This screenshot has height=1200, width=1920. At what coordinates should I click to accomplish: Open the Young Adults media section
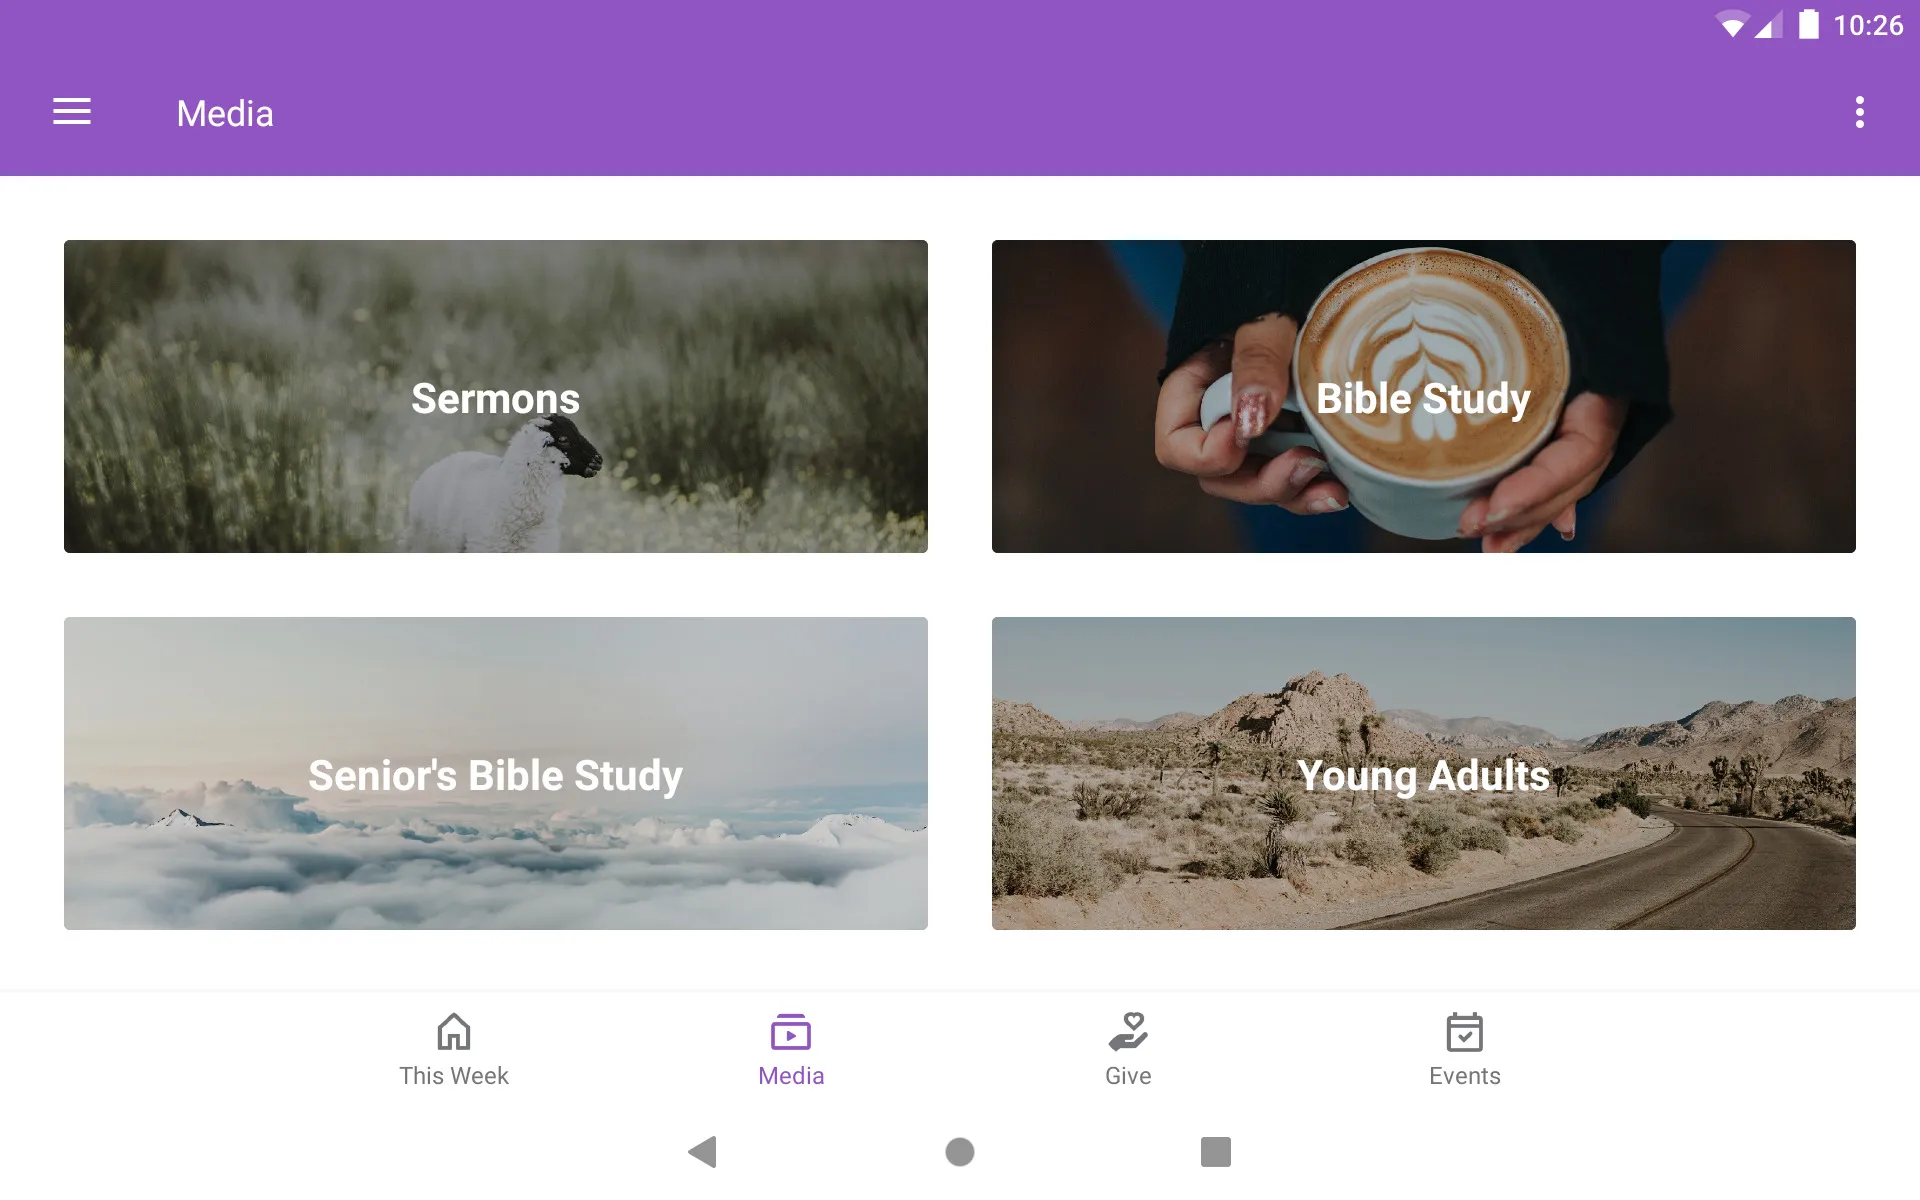coord(1424,773)
